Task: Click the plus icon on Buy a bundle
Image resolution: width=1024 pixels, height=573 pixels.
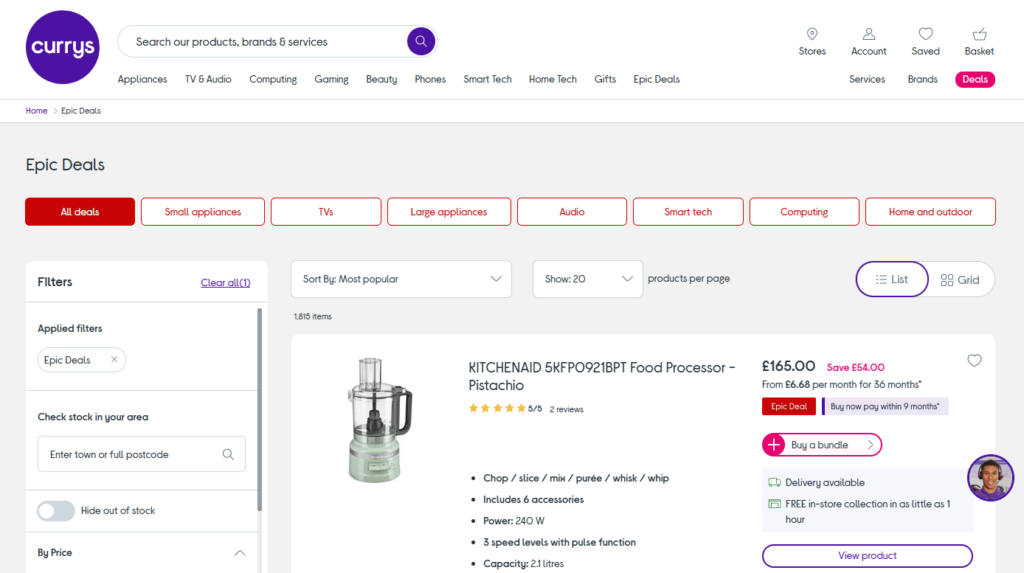Action: coord(774,445)
